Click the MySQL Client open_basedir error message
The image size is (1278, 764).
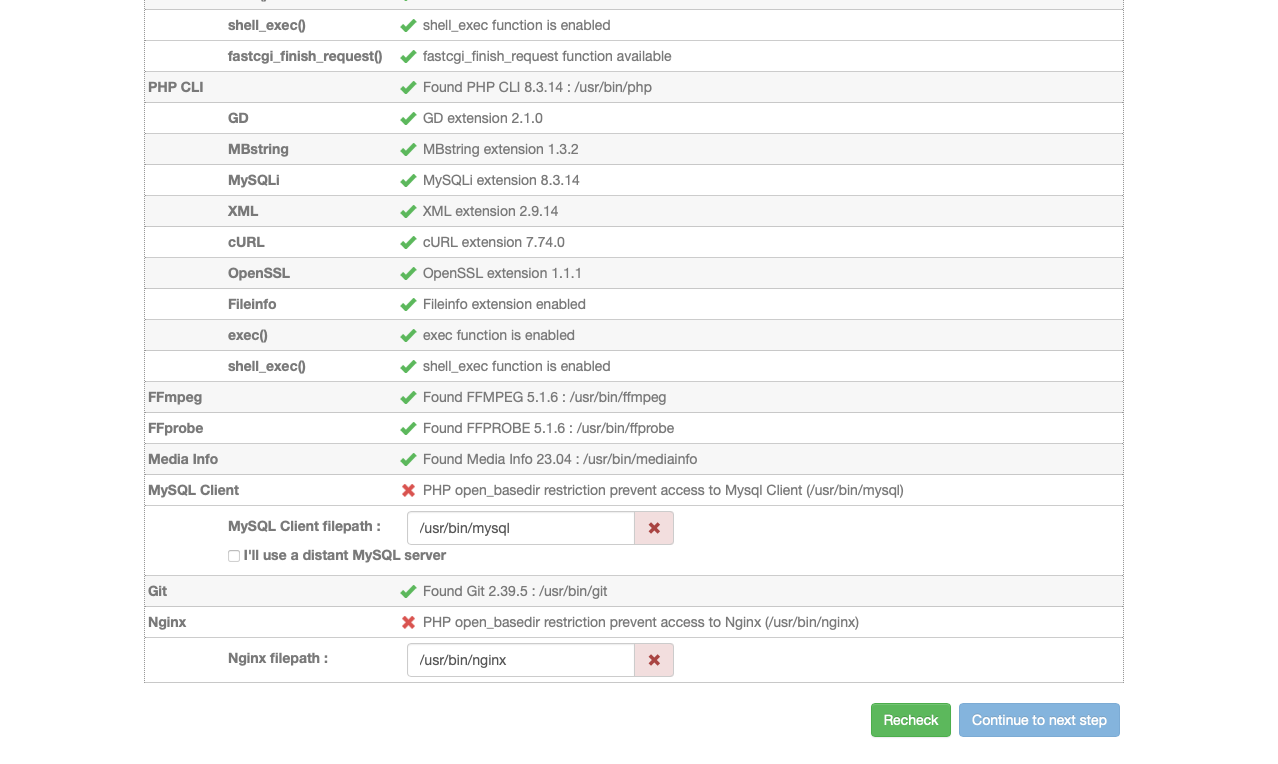point(663,490)
